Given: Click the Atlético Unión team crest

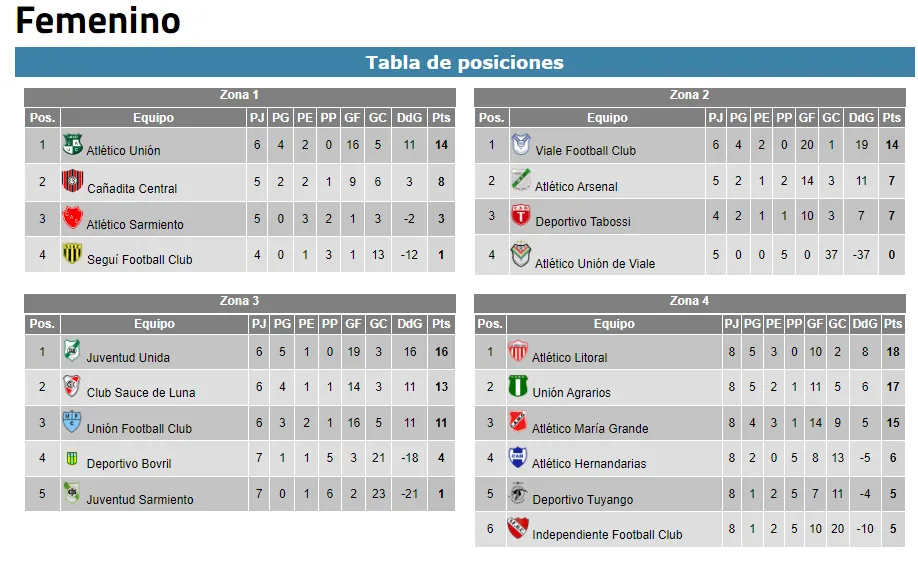Looking at the screenshot, I should point(72,145).
